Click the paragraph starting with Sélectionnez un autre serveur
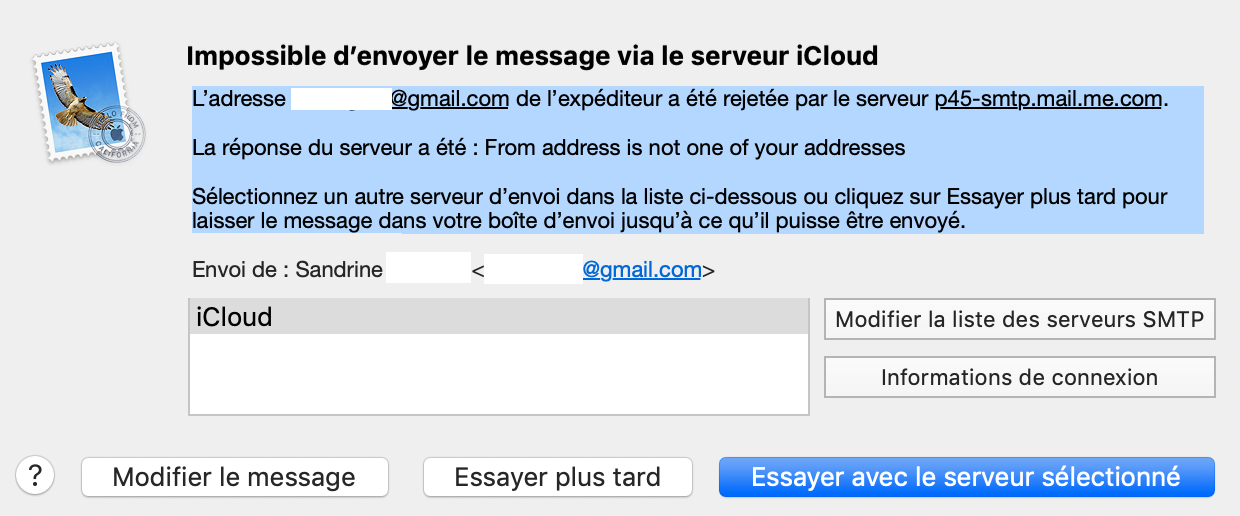Viewport: 1240px width, 516px height. pos(680,209)
